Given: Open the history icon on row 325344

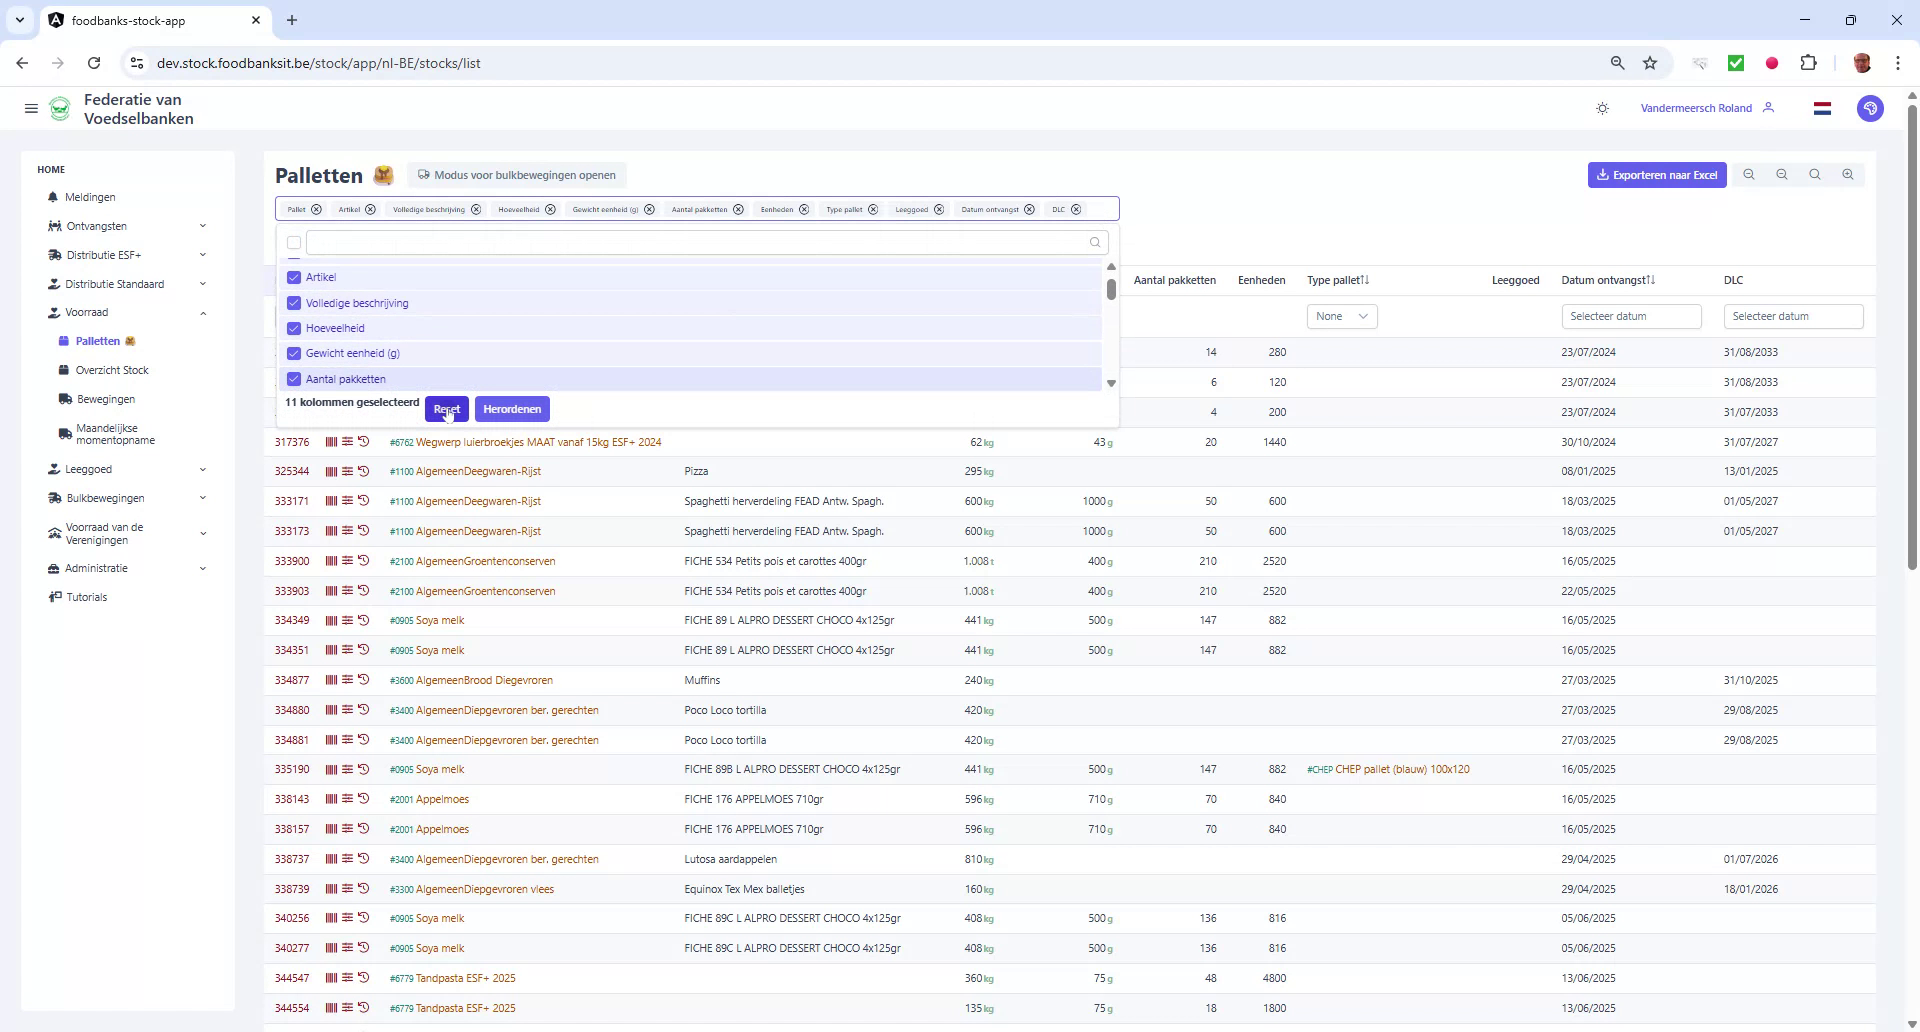Looking at the screenshot, I should pos(363,470).
